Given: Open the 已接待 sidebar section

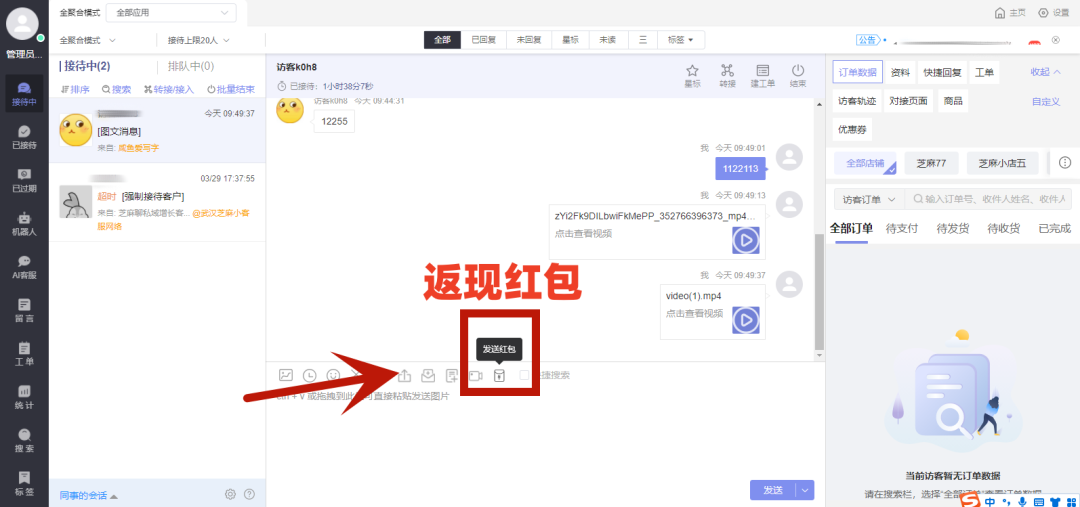Looking at the screenshot, I should [24, 137].
